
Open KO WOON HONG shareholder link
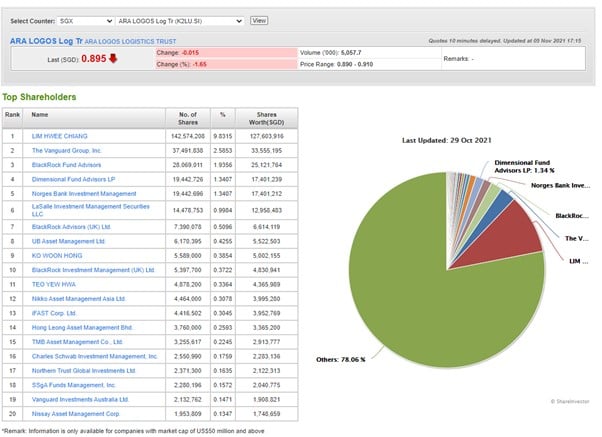coord(57,256)
